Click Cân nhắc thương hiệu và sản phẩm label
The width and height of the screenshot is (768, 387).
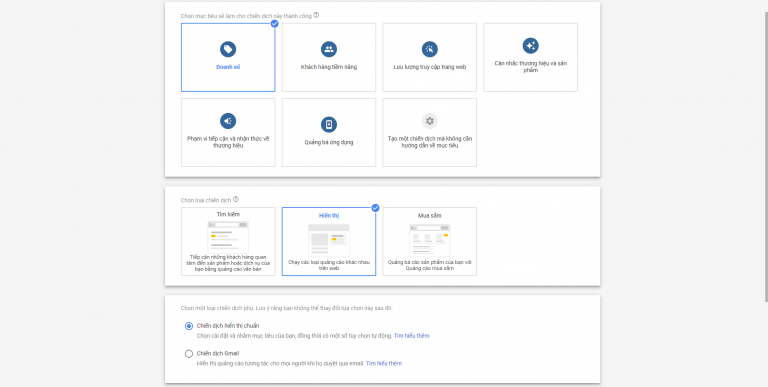coord(530,67)
